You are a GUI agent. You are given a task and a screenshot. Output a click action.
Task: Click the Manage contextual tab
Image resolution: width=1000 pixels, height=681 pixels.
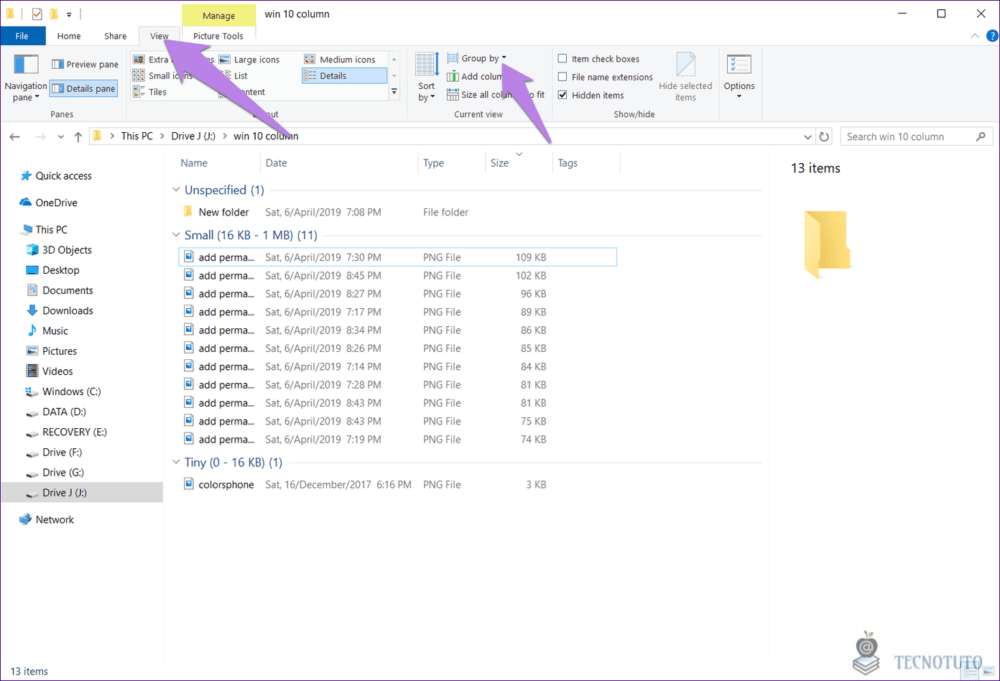point(219,15)
